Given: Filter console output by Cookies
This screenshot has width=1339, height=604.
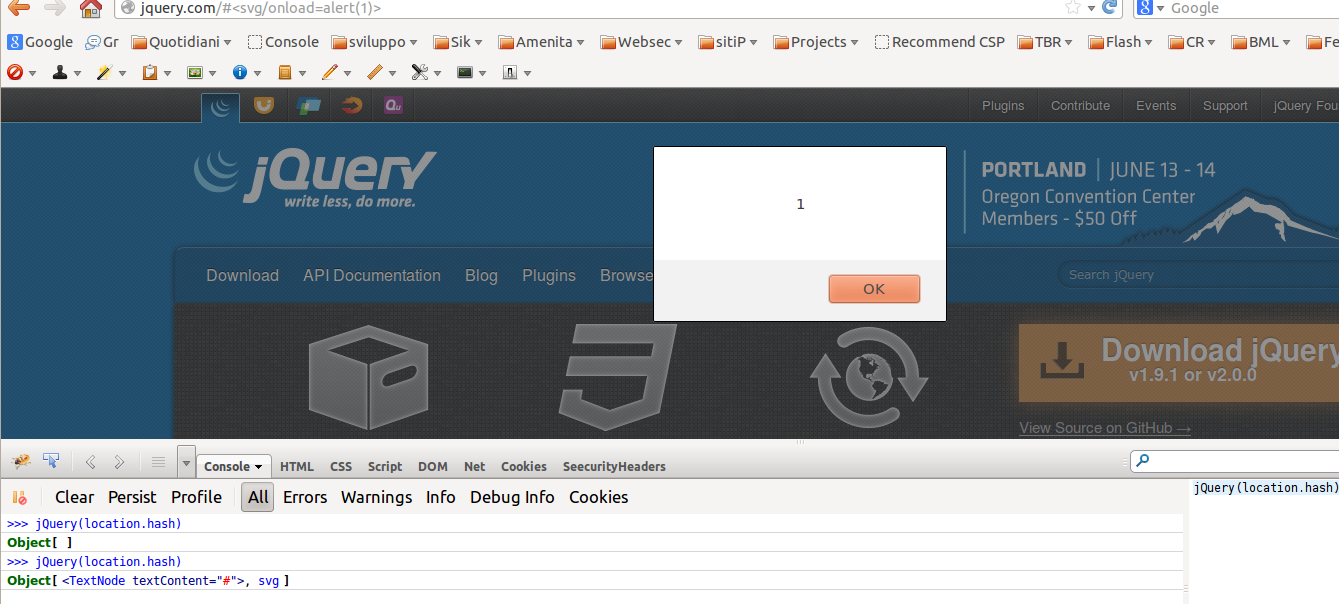Looking at the screenshot, I should [599, 497].
